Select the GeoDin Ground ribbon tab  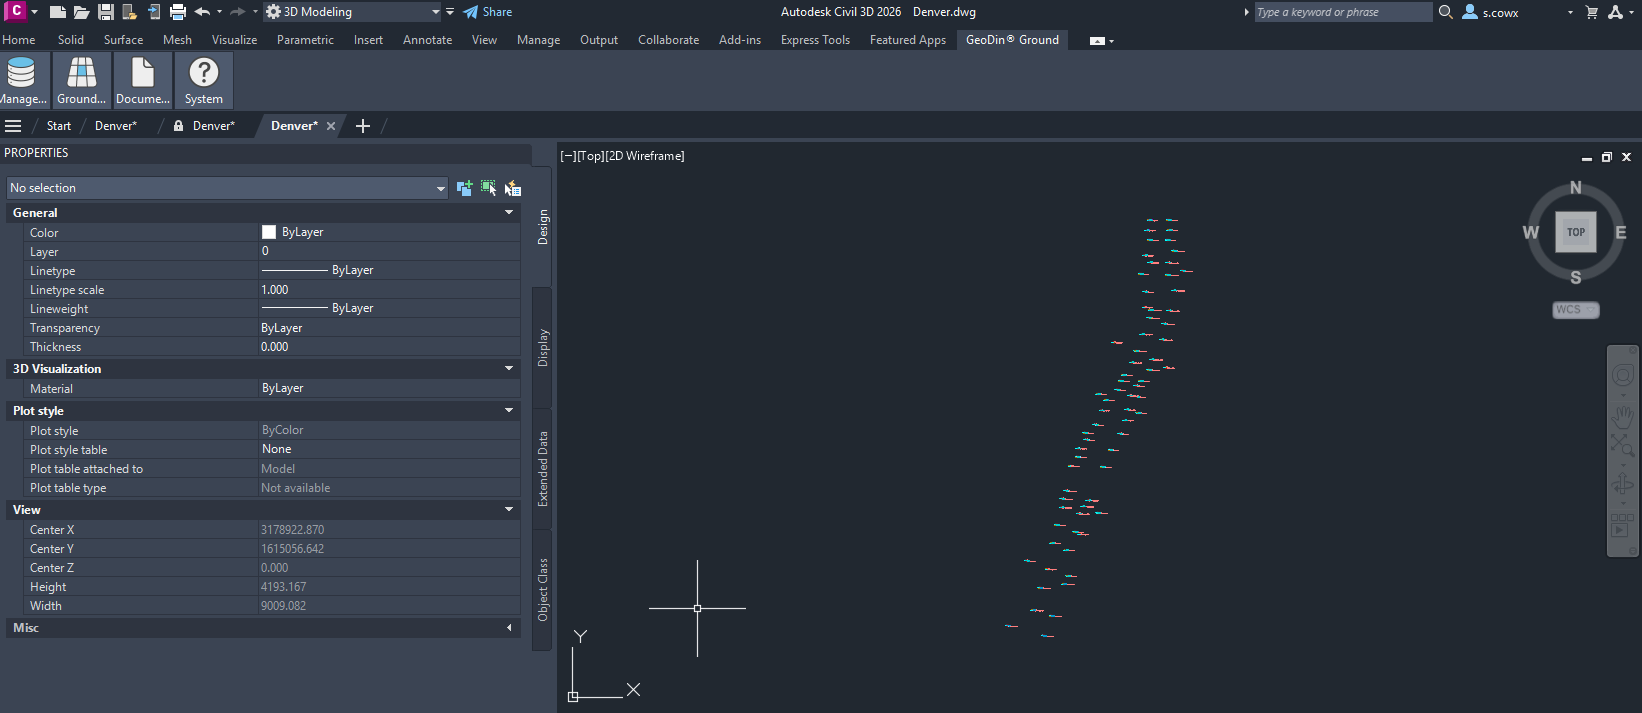click(x=1012, y=40)
